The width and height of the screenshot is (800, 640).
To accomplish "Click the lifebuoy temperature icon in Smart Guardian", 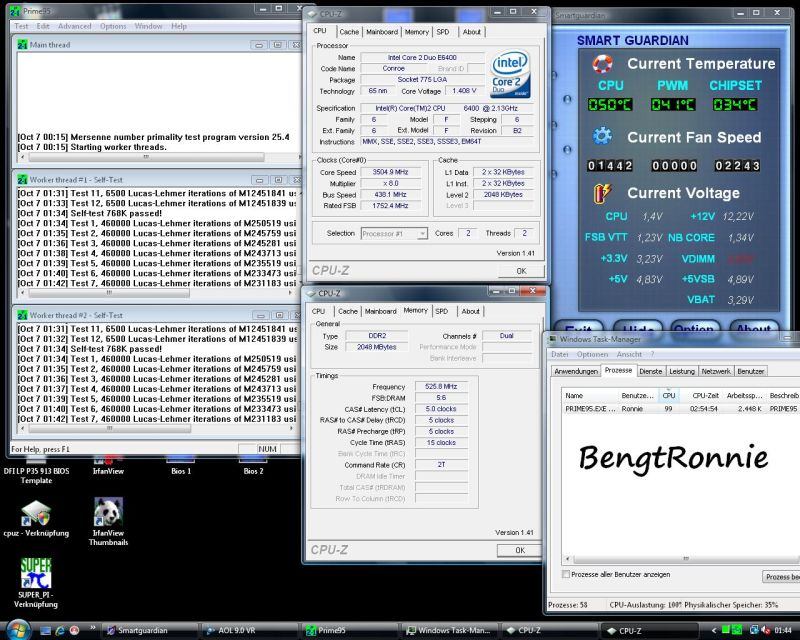I will tap(603, 64).
